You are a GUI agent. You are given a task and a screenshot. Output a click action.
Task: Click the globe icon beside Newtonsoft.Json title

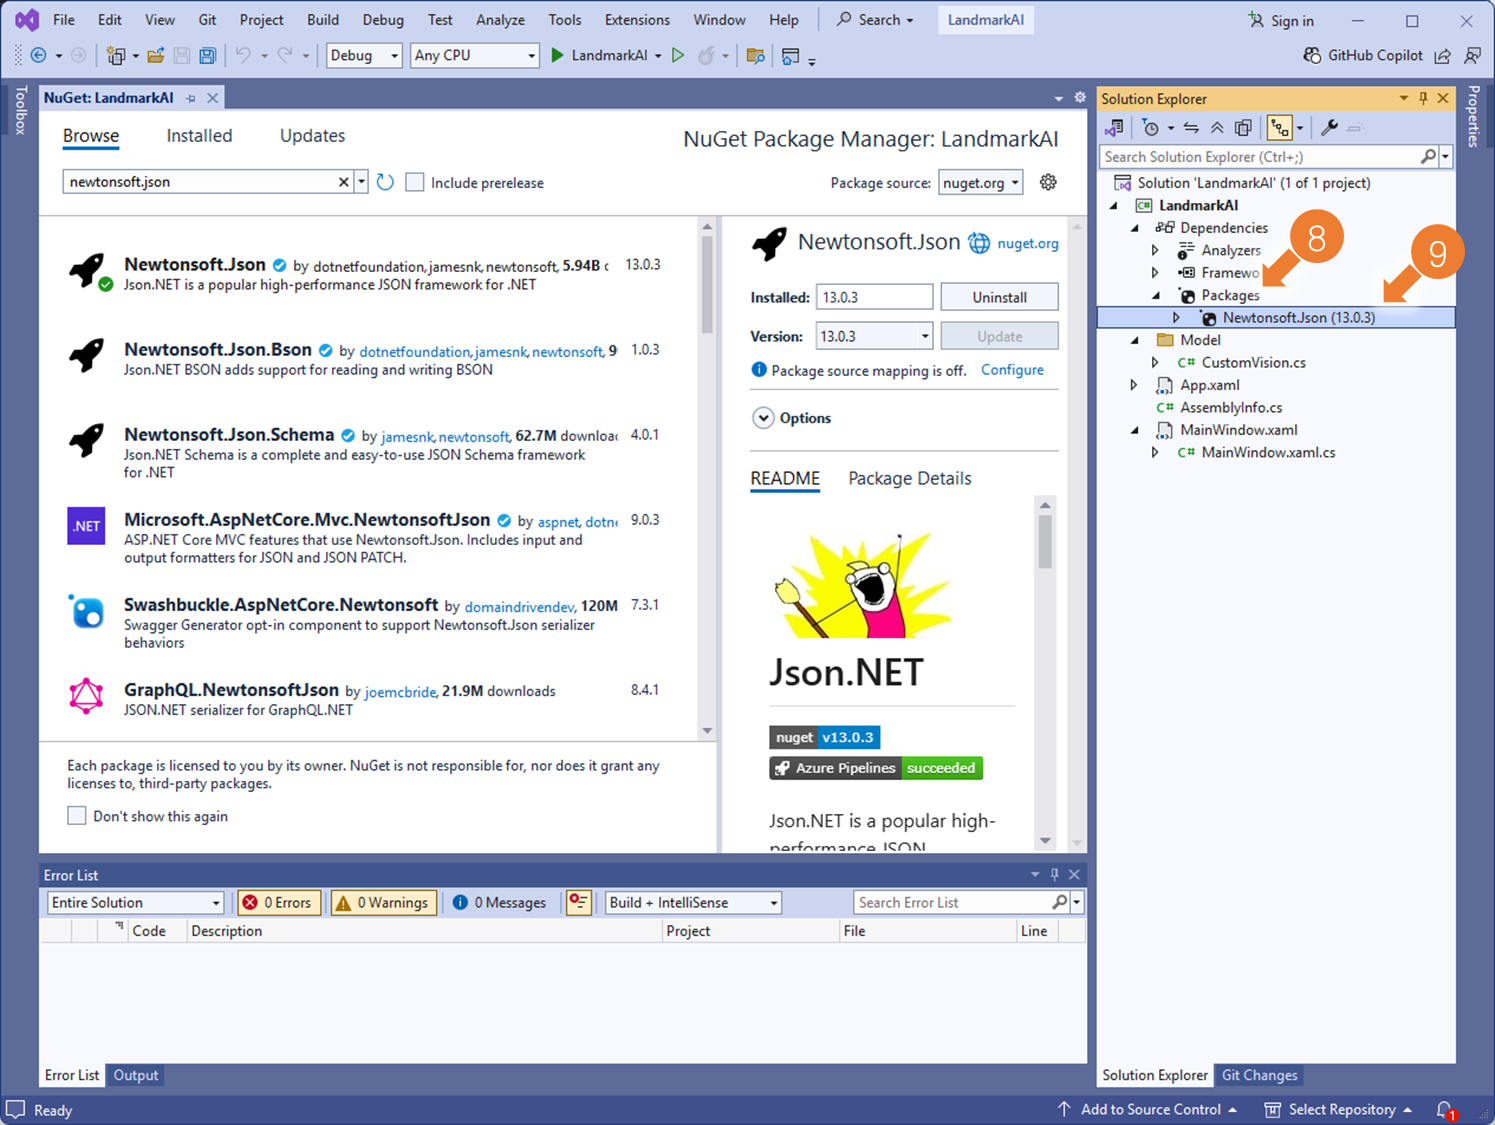(979, 243)
